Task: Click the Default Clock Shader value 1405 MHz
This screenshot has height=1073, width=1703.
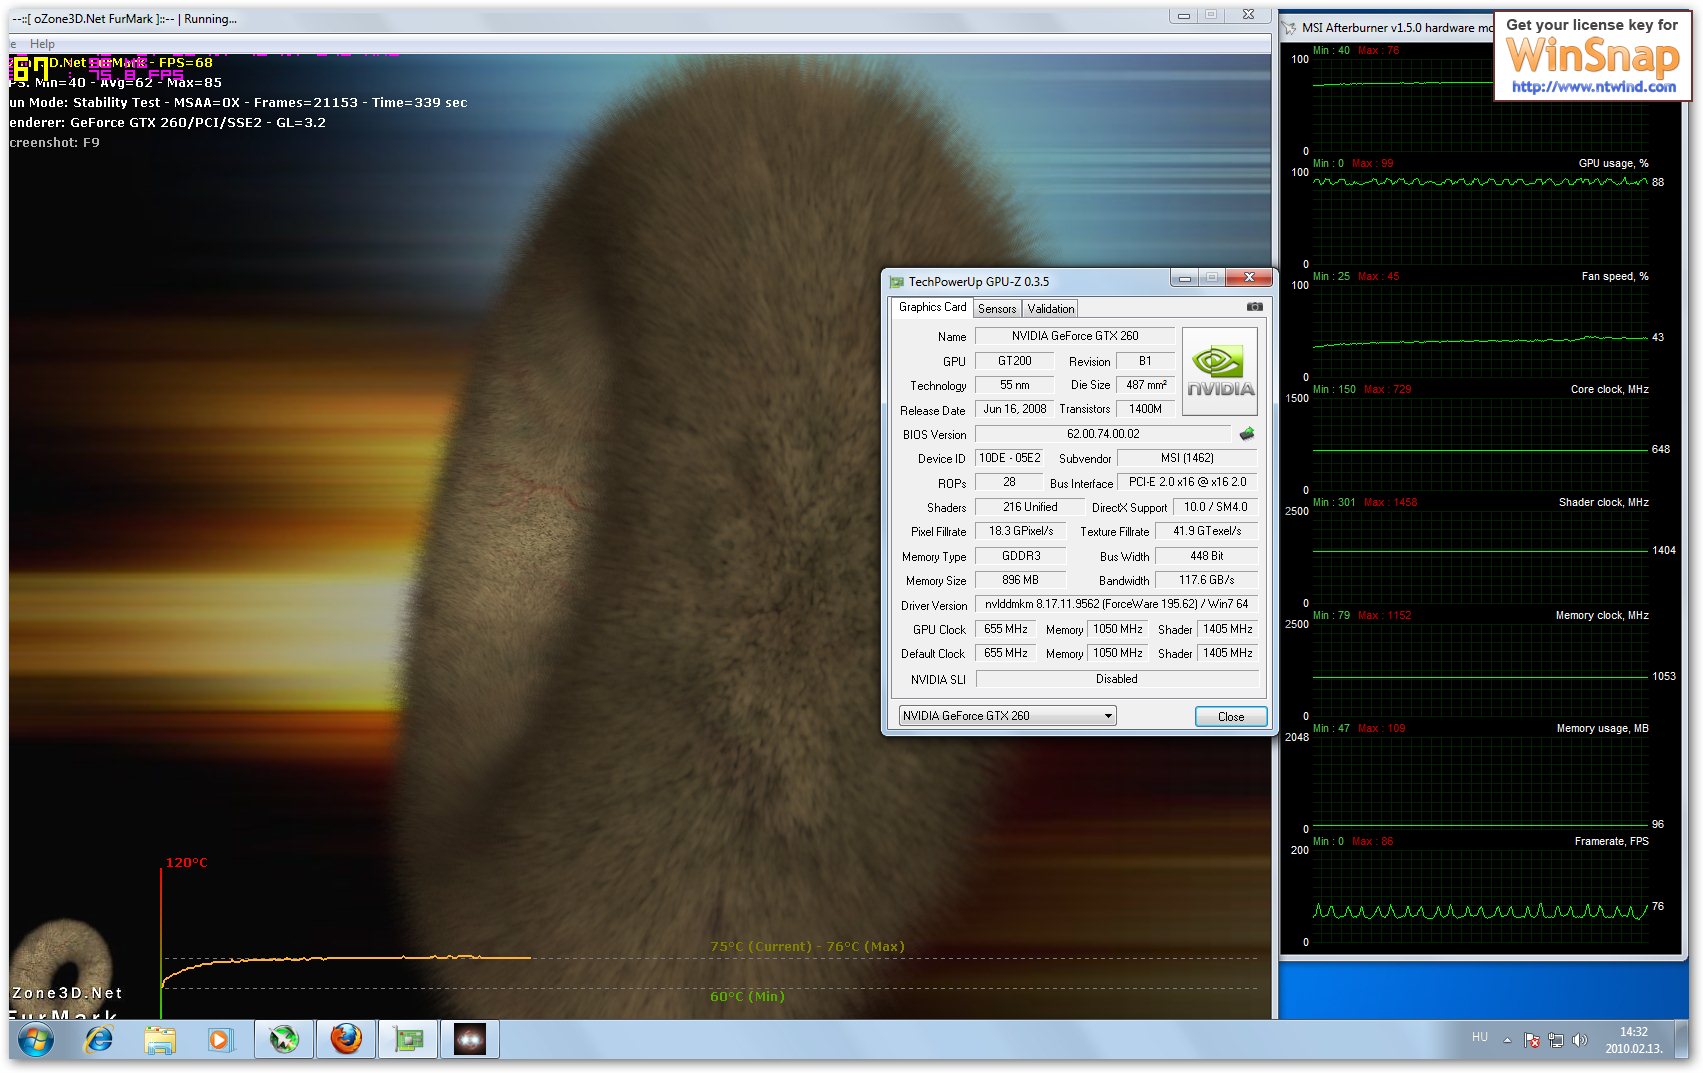Action: pos(1227,653)
